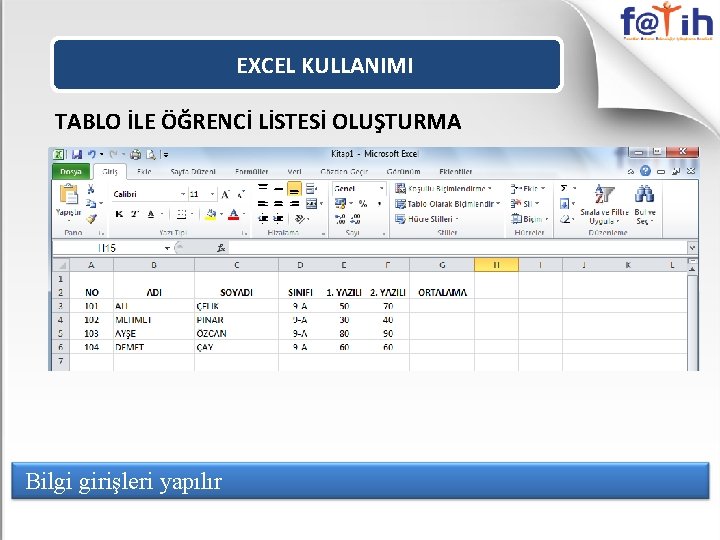Click the Save icon in quick access toolbar

pyautogui.click(x=77, y=154)
